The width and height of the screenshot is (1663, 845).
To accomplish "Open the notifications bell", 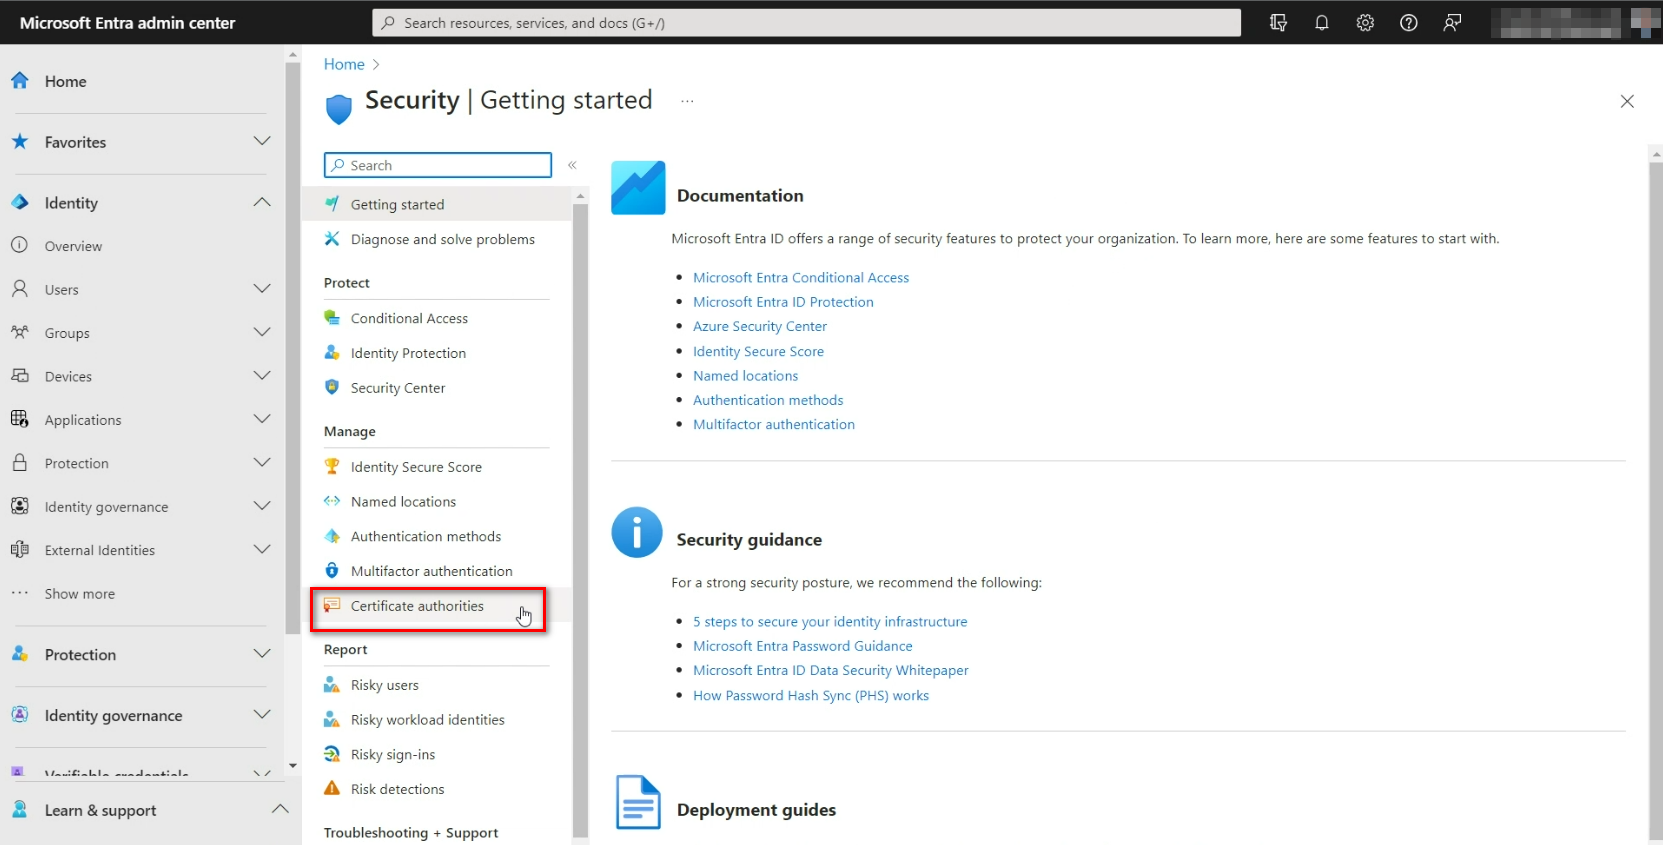I will pos(1322,23).
